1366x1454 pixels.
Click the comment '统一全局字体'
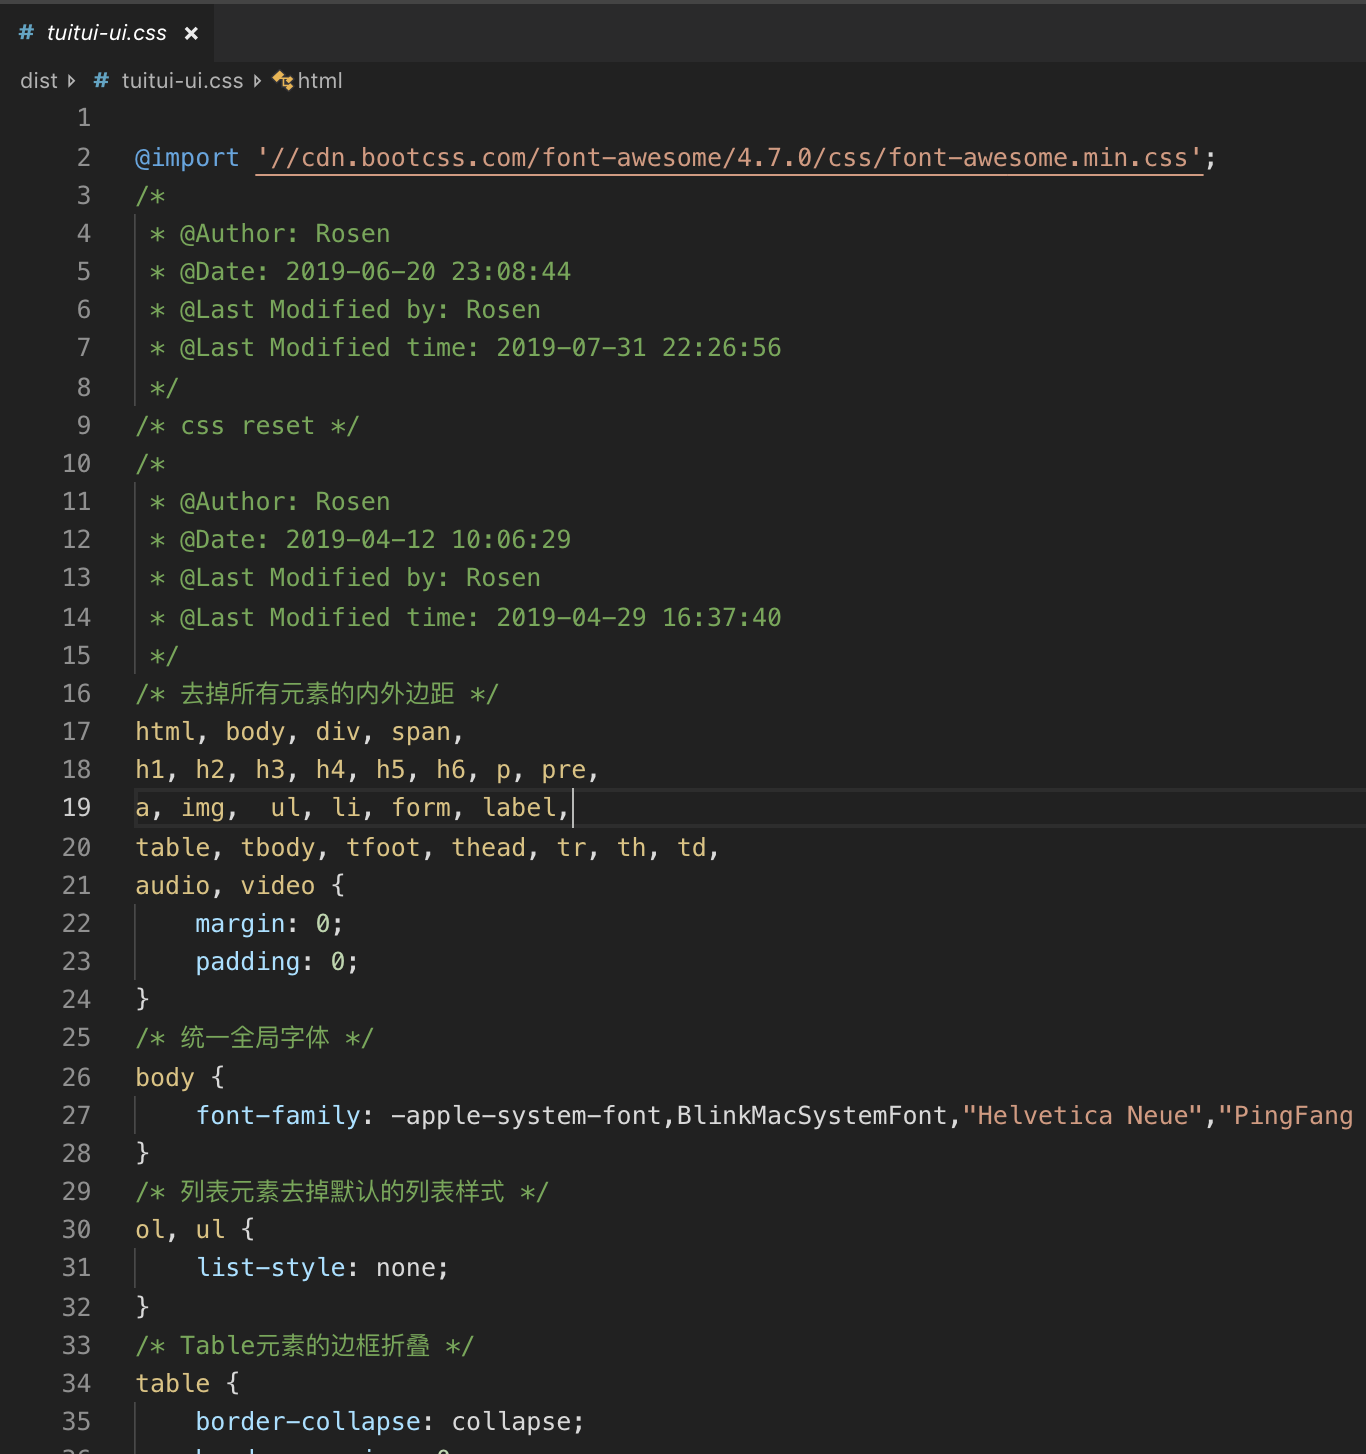tap(255, 1038)
